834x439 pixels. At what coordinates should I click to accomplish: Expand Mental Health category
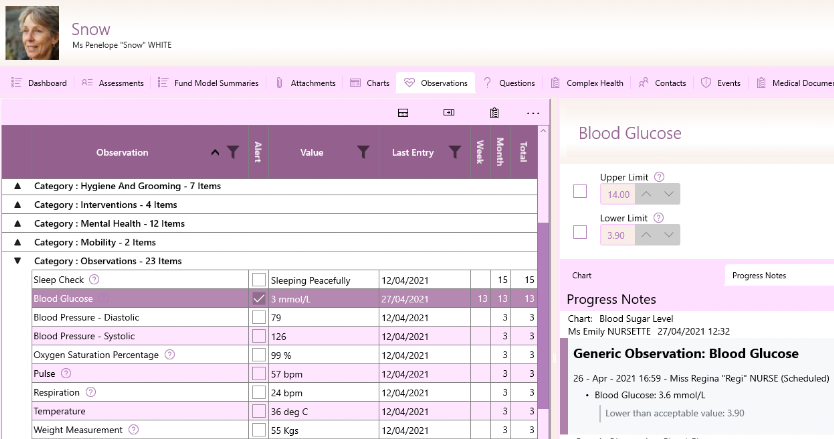18,223
